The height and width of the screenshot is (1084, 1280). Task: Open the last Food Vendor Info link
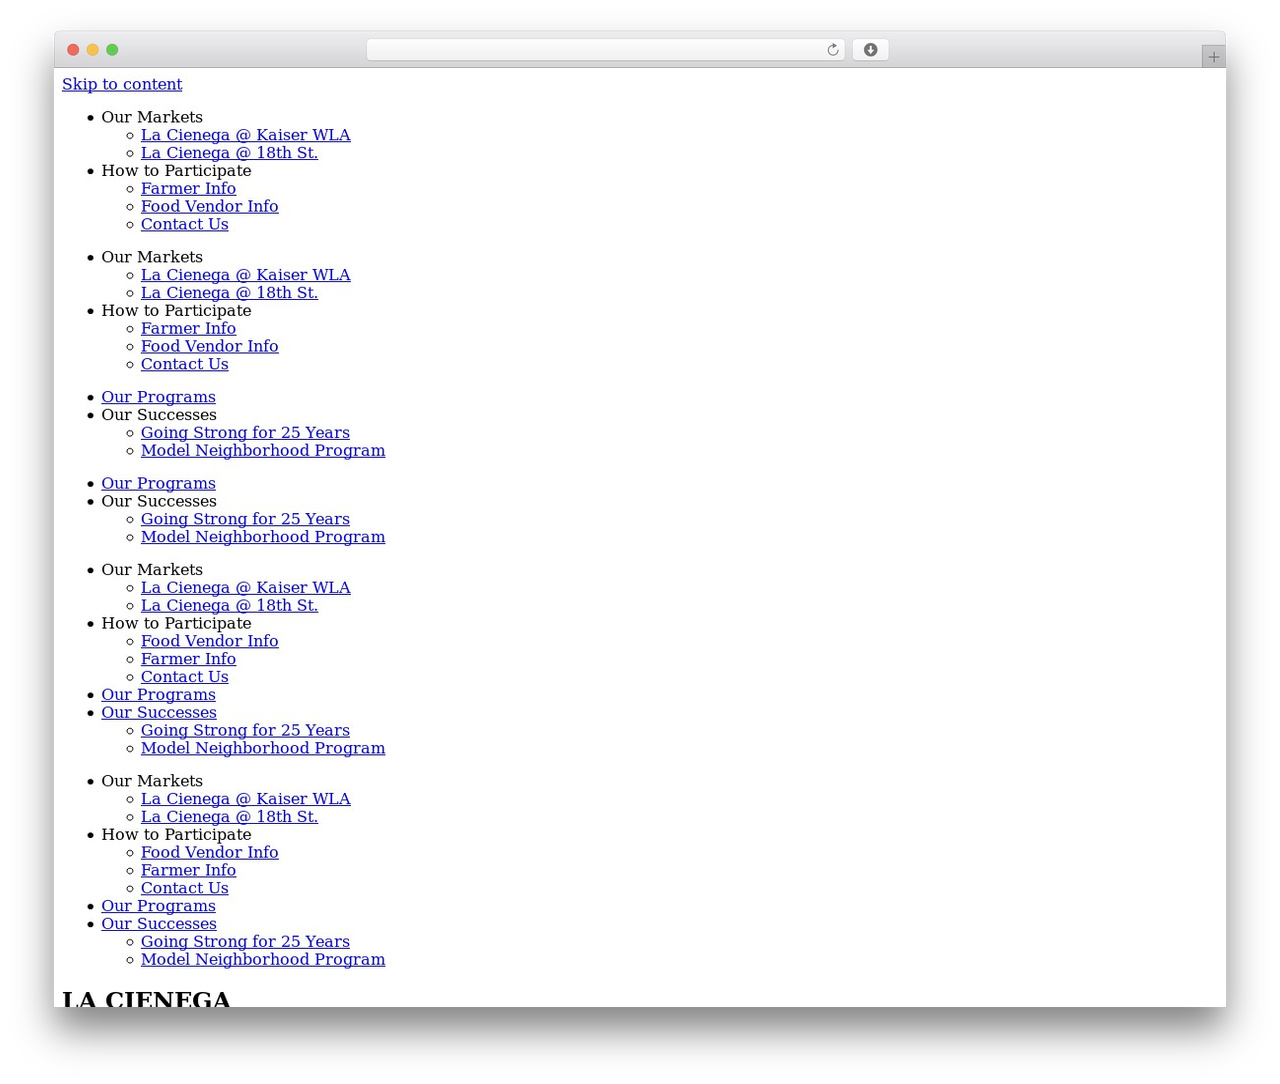[x=209, y=853]
